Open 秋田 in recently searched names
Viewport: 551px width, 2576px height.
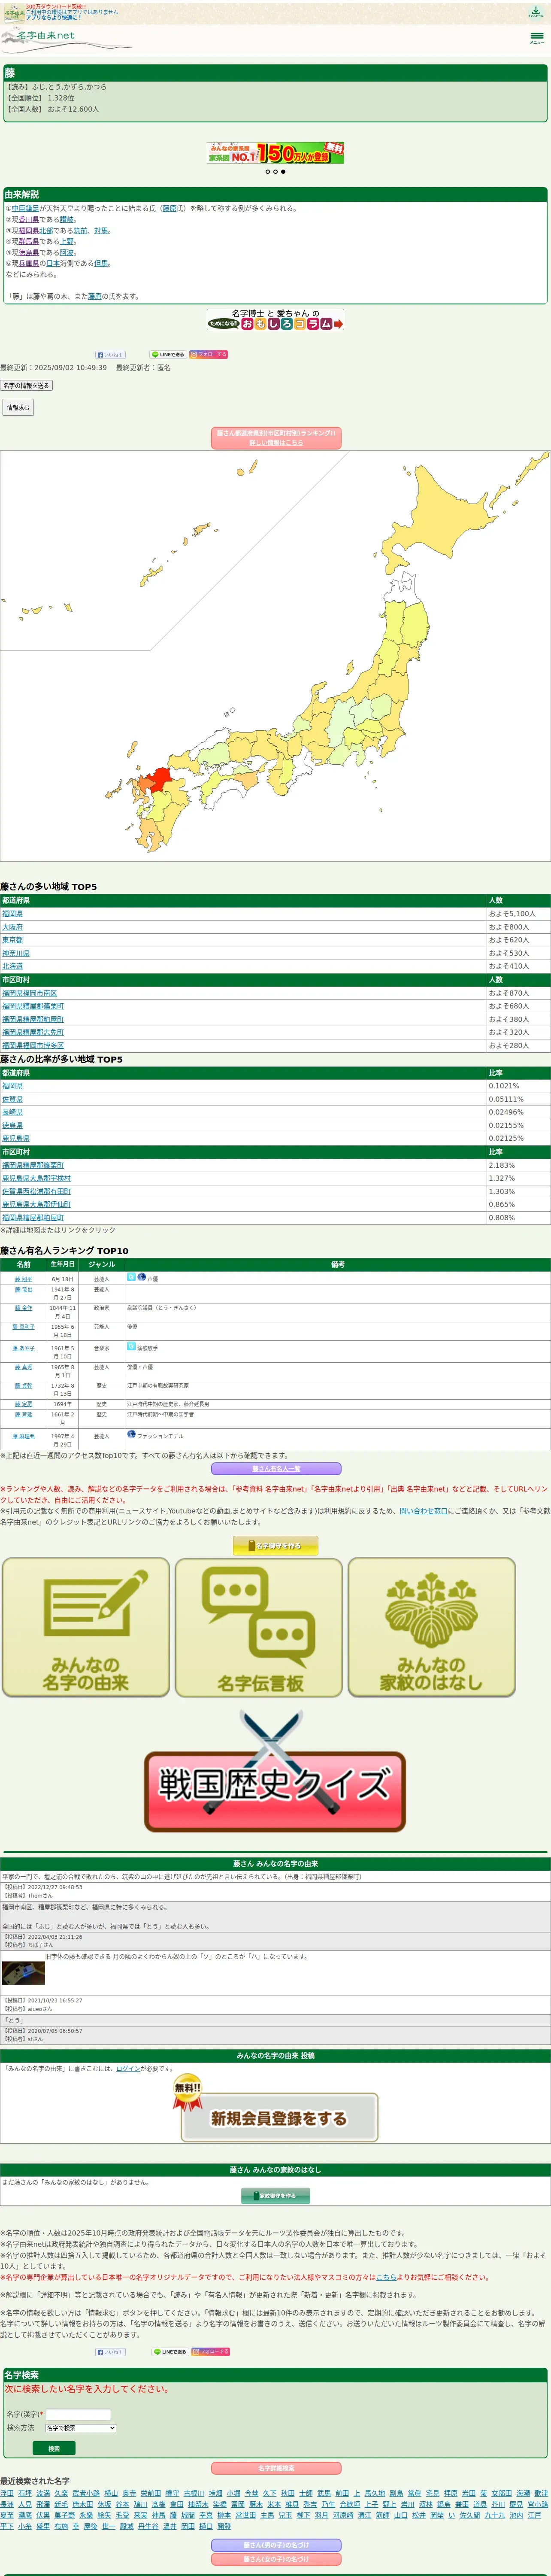point(287,2494)
